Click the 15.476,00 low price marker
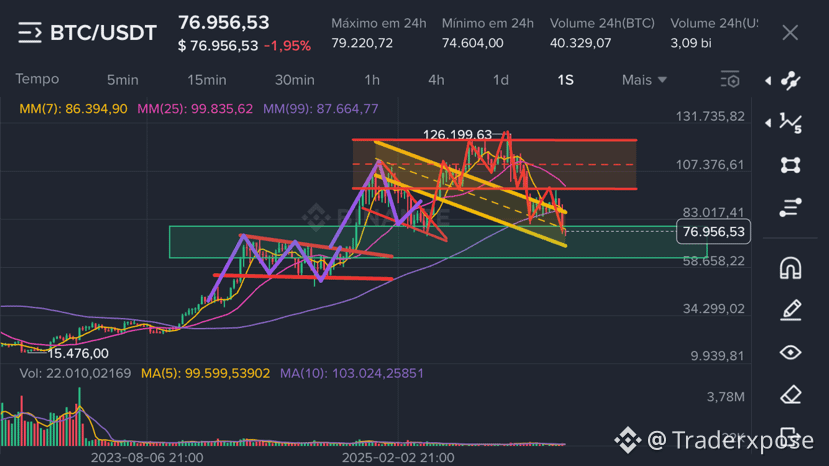829x466 pixels. [x=78, y=353]
